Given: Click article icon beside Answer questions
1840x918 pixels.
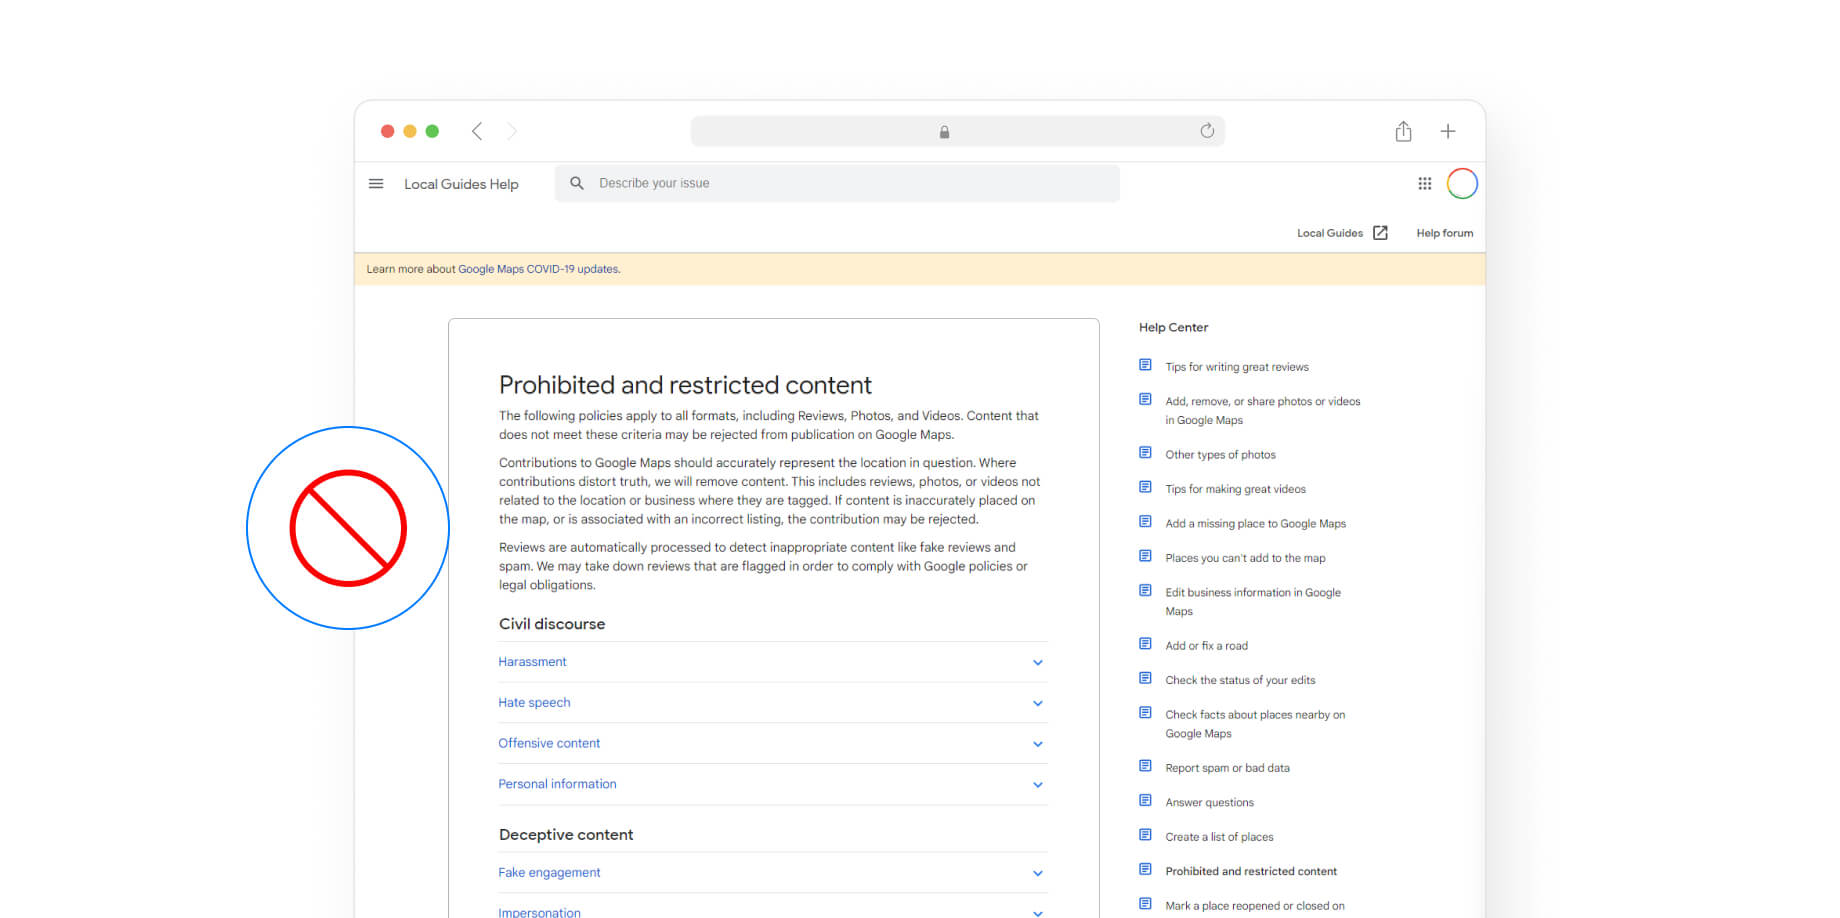Looking at the screenshot, I should [x=1145, y=801].
